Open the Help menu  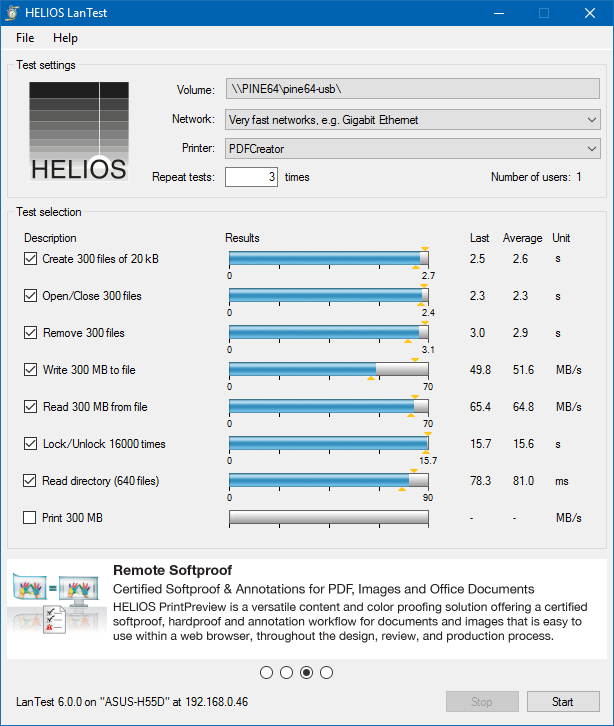click(65, 38)
